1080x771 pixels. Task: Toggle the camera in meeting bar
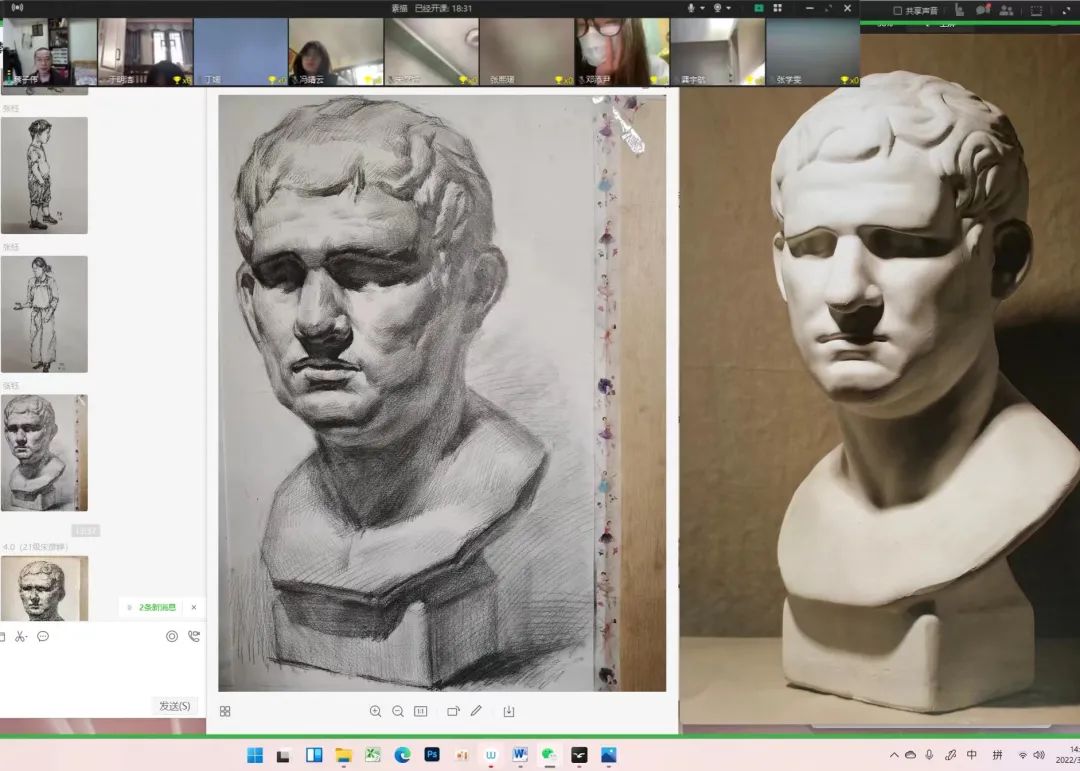point(717,8)
